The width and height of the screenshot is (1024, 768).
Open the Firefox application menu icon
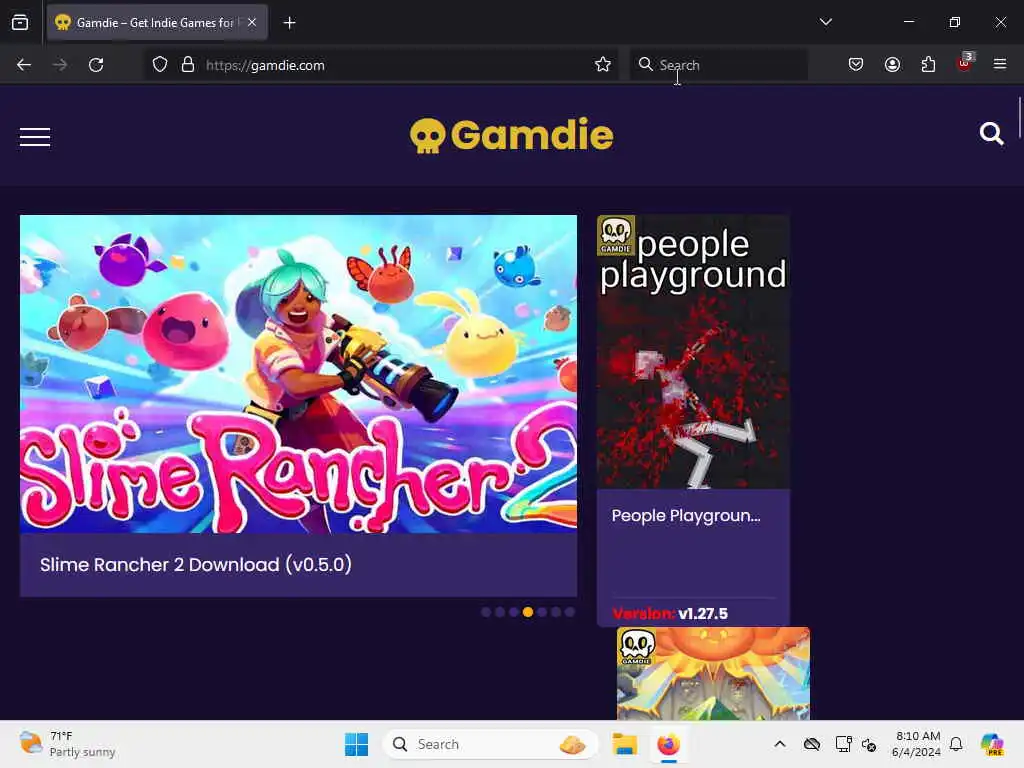point(1000,64)
